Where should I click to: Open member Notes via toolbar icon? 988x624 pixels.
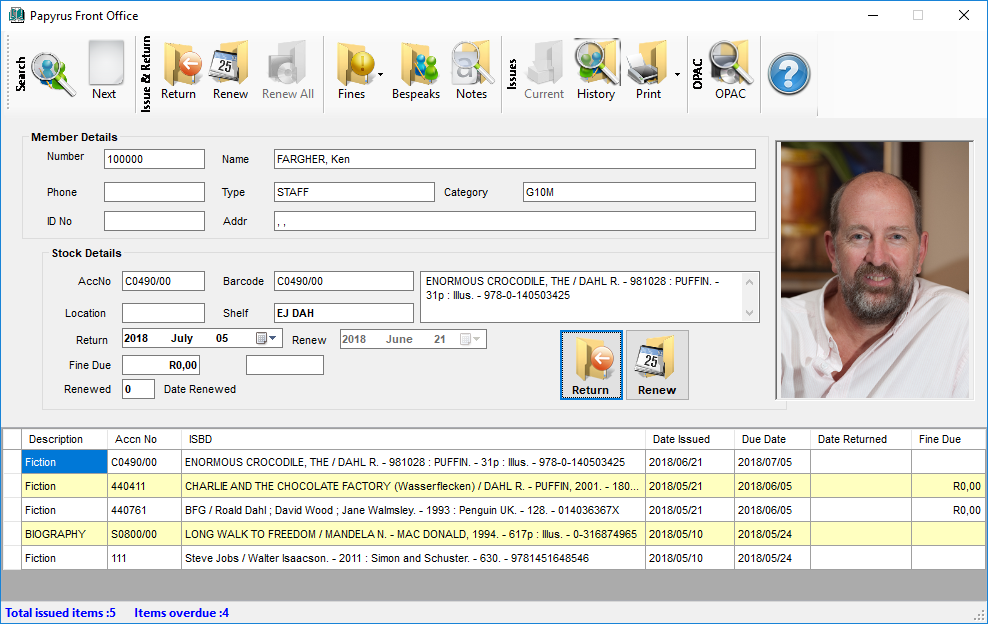click(x=471, y=71)
